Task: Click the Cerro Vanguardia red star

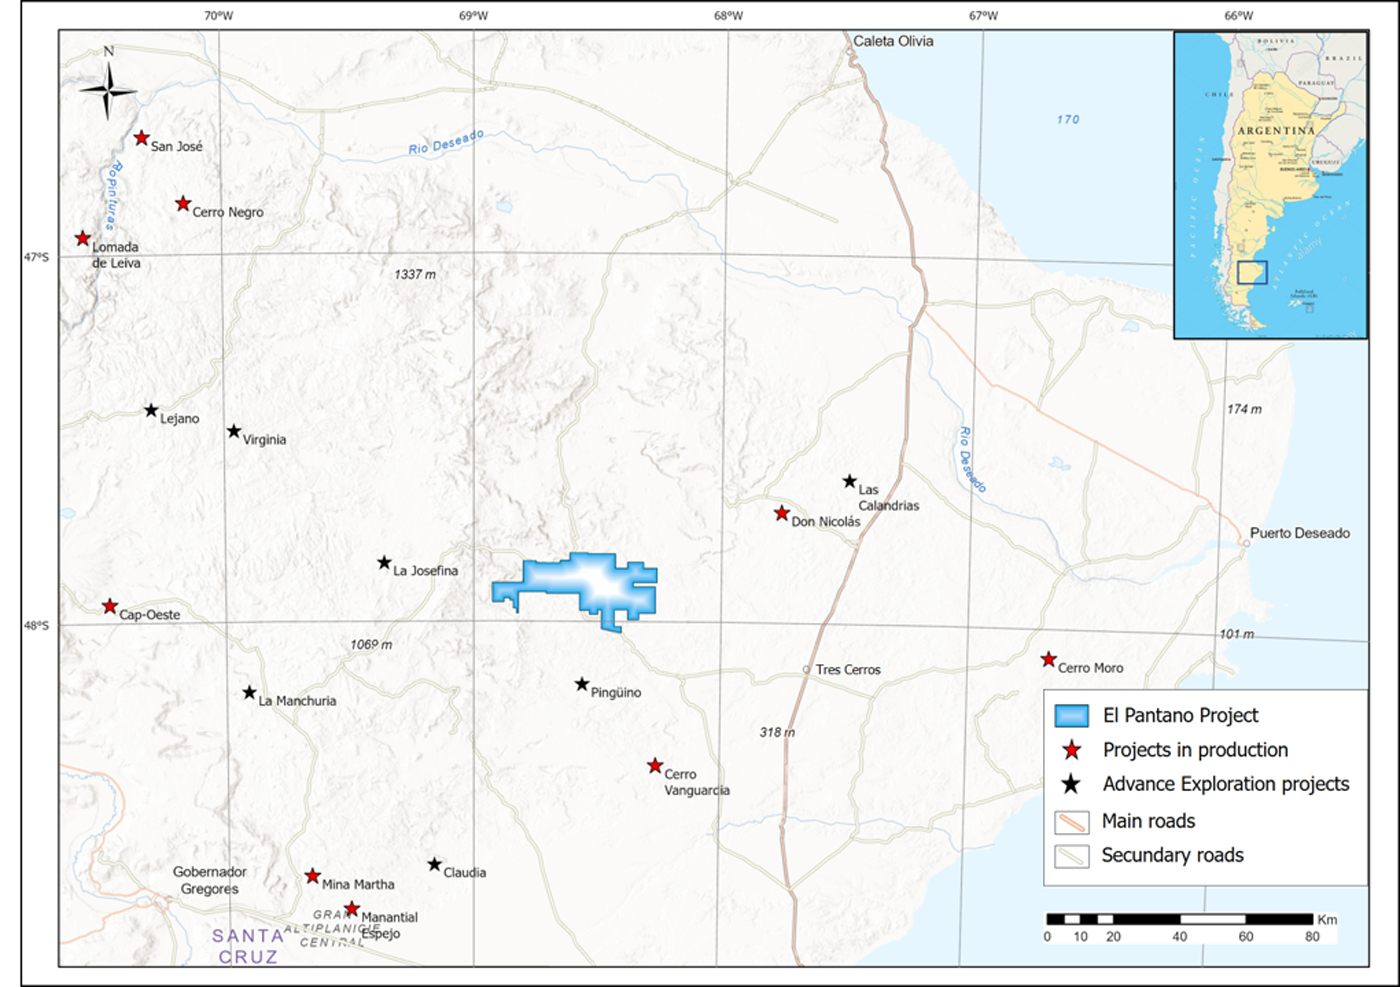Action: point(655,766)
